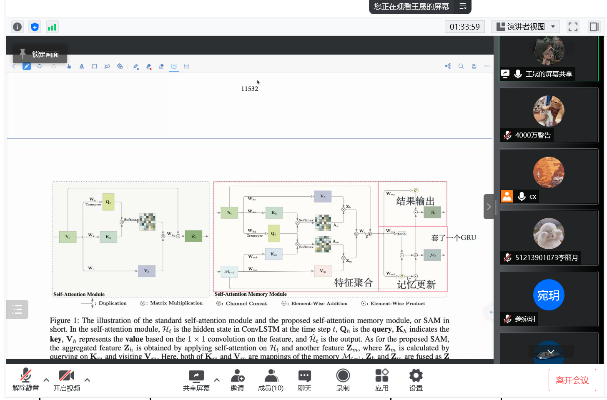
Task: Expand video options arrow beside camera
Action: pos(87,379)
